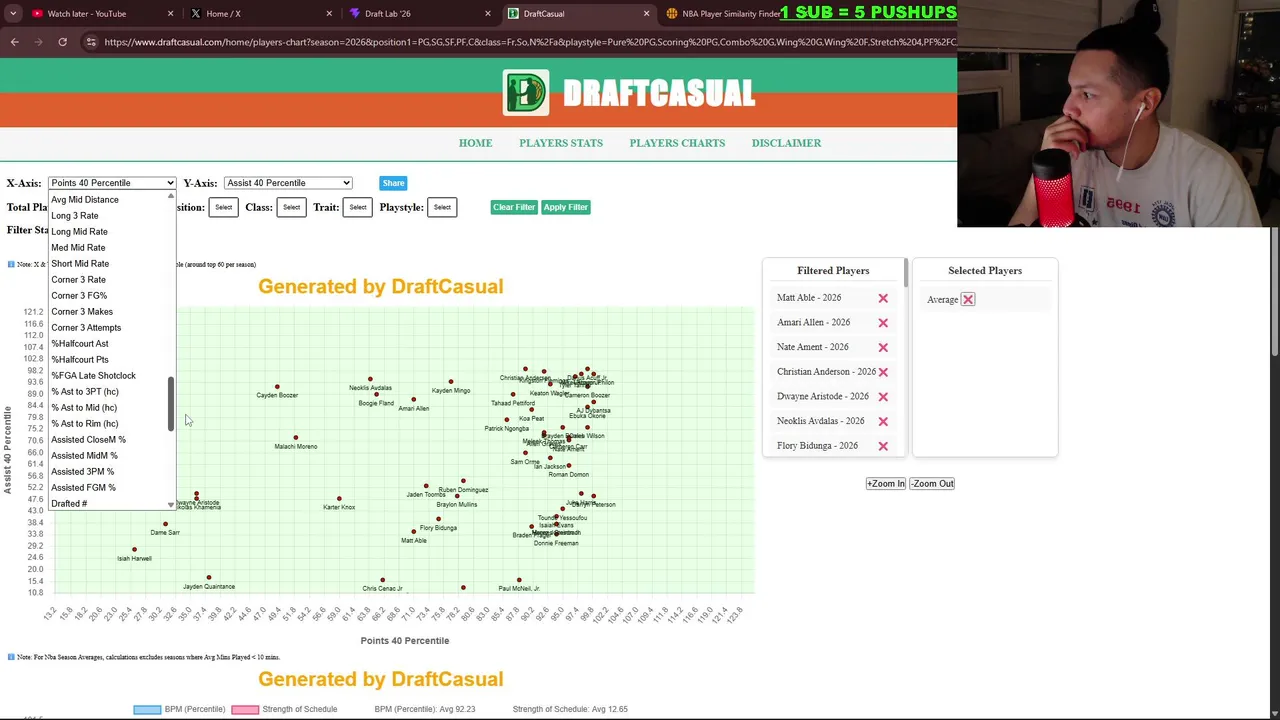
Task: Reload the DraftCasual page
Action: click(x=62, y=42)
